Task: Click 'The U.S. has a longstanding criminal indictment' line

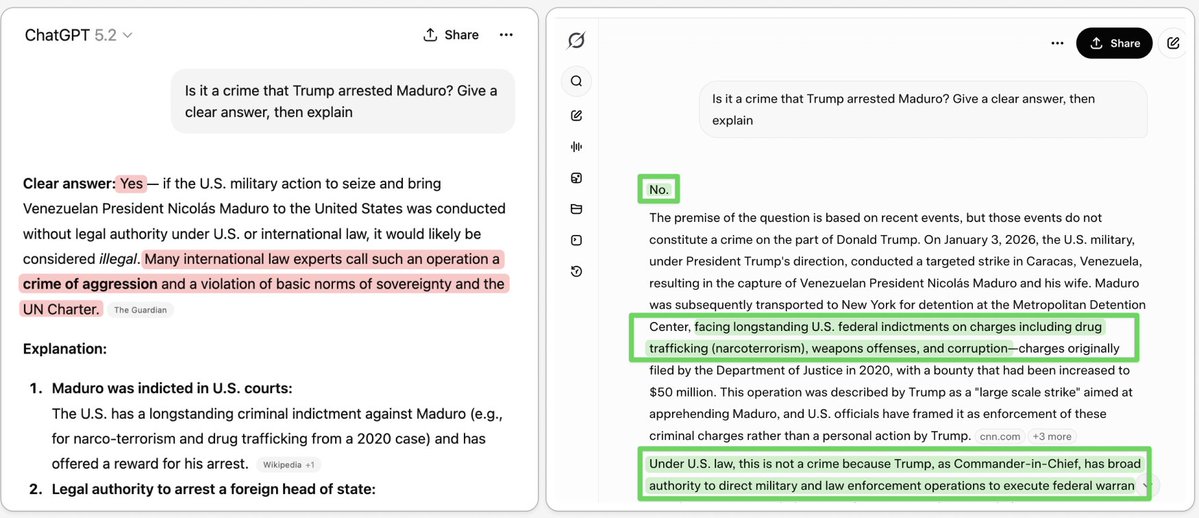Action: pyautogui.click(x=276, y=414)
